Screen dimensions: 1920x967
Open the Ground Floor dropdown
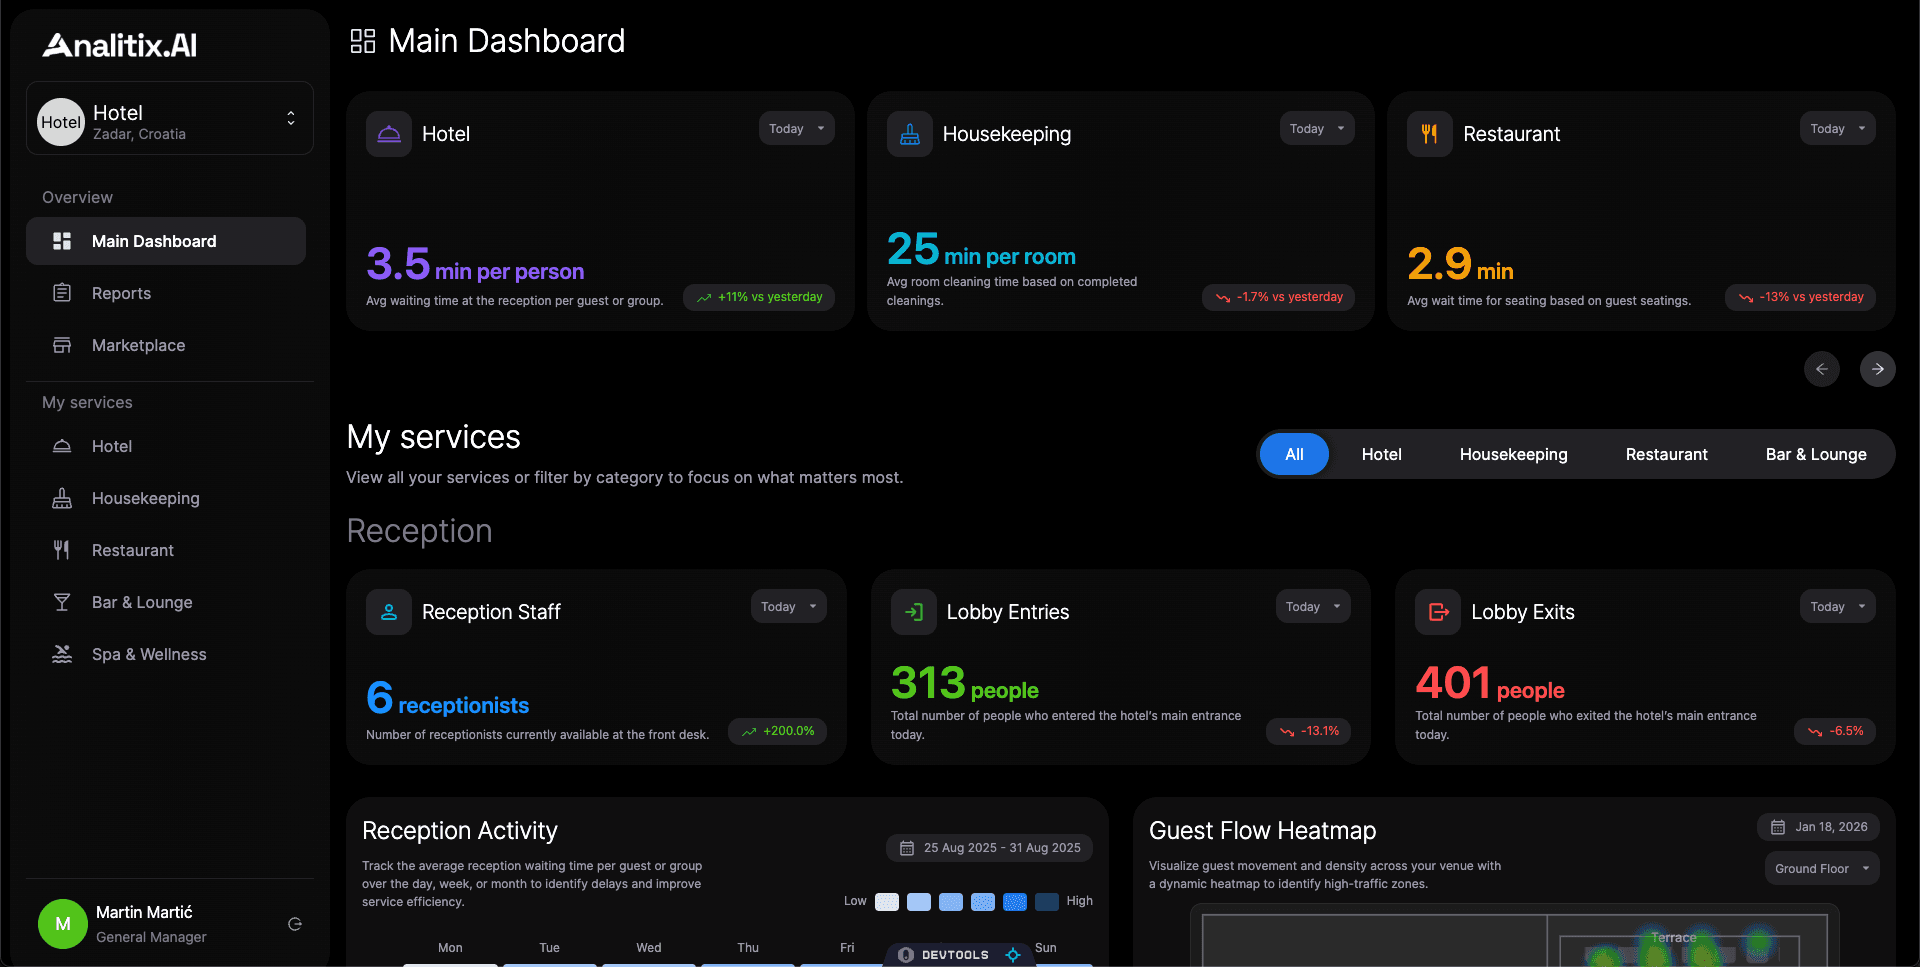[x=1821, y=868]
